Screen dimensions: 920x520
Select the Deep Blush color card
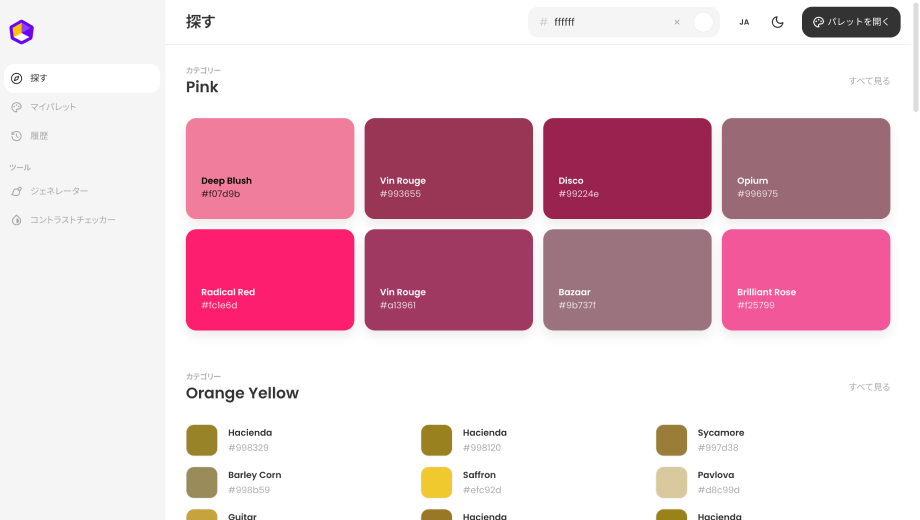point(270,168)
